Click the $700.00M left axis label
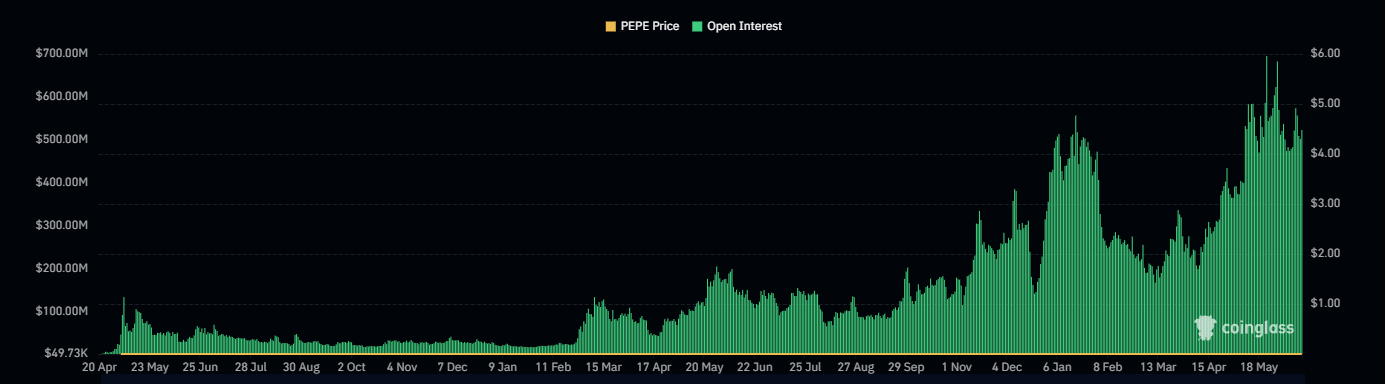Screen dimensions: 1385x384 coord(61,53)
